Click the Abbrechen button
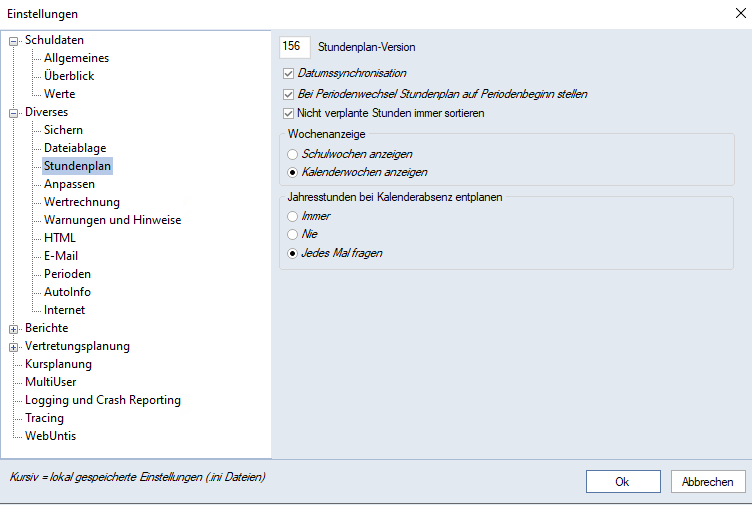This screenshot has height=505, width=752. (708, 482)
